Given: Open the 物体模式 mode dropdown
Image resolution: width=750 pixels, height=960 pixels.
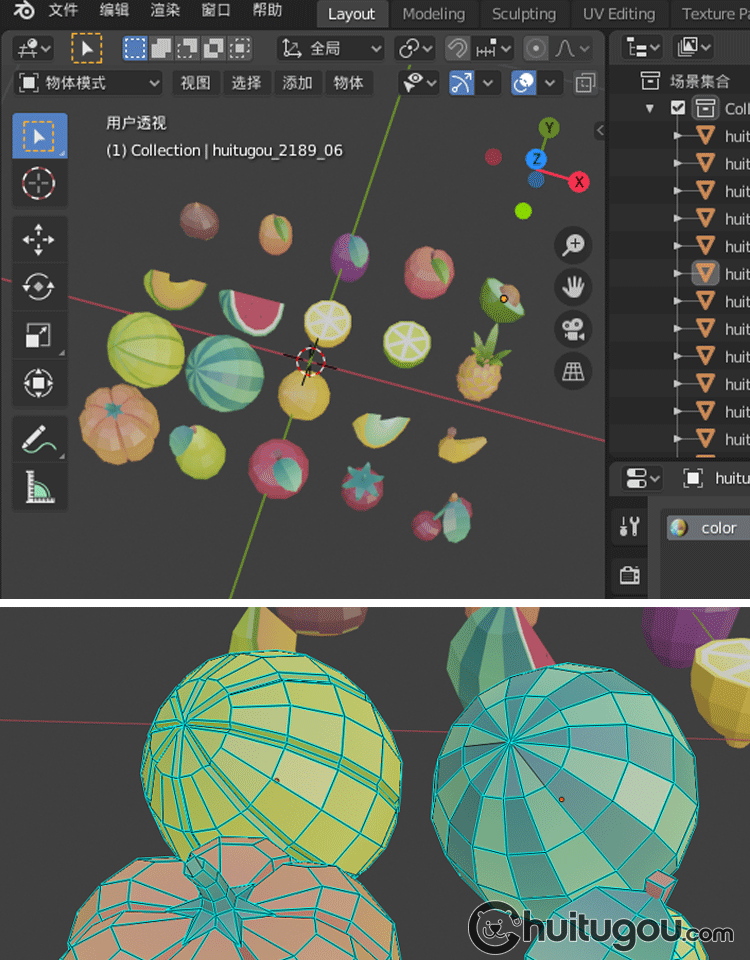Looking at the screenshot, I should (x=90, y=83).
